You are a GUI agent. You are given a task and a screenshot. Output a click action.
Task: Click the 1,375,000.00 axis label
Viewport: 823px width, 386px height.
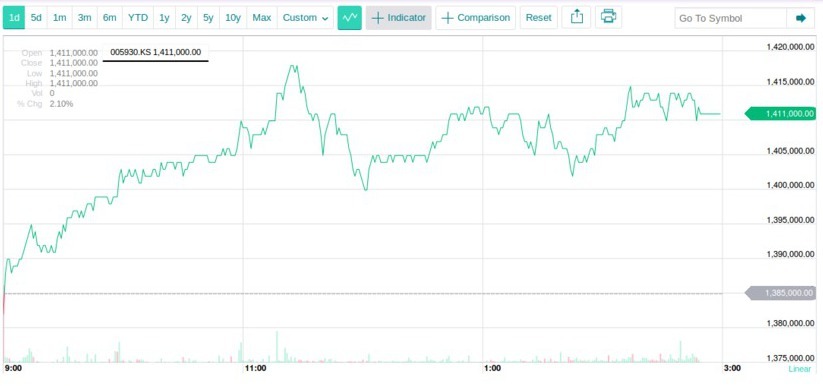click(x=790, y=358)
